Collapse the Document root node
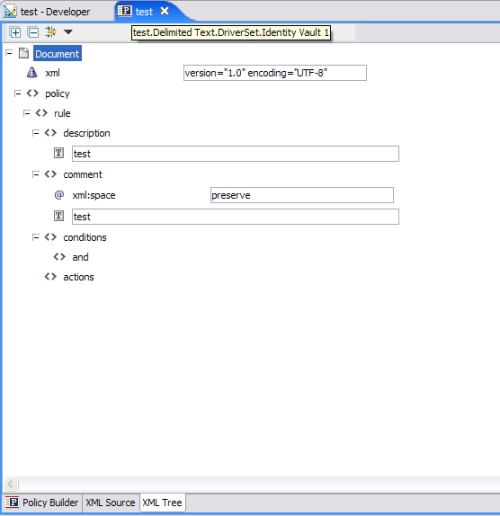 point(9,53)
